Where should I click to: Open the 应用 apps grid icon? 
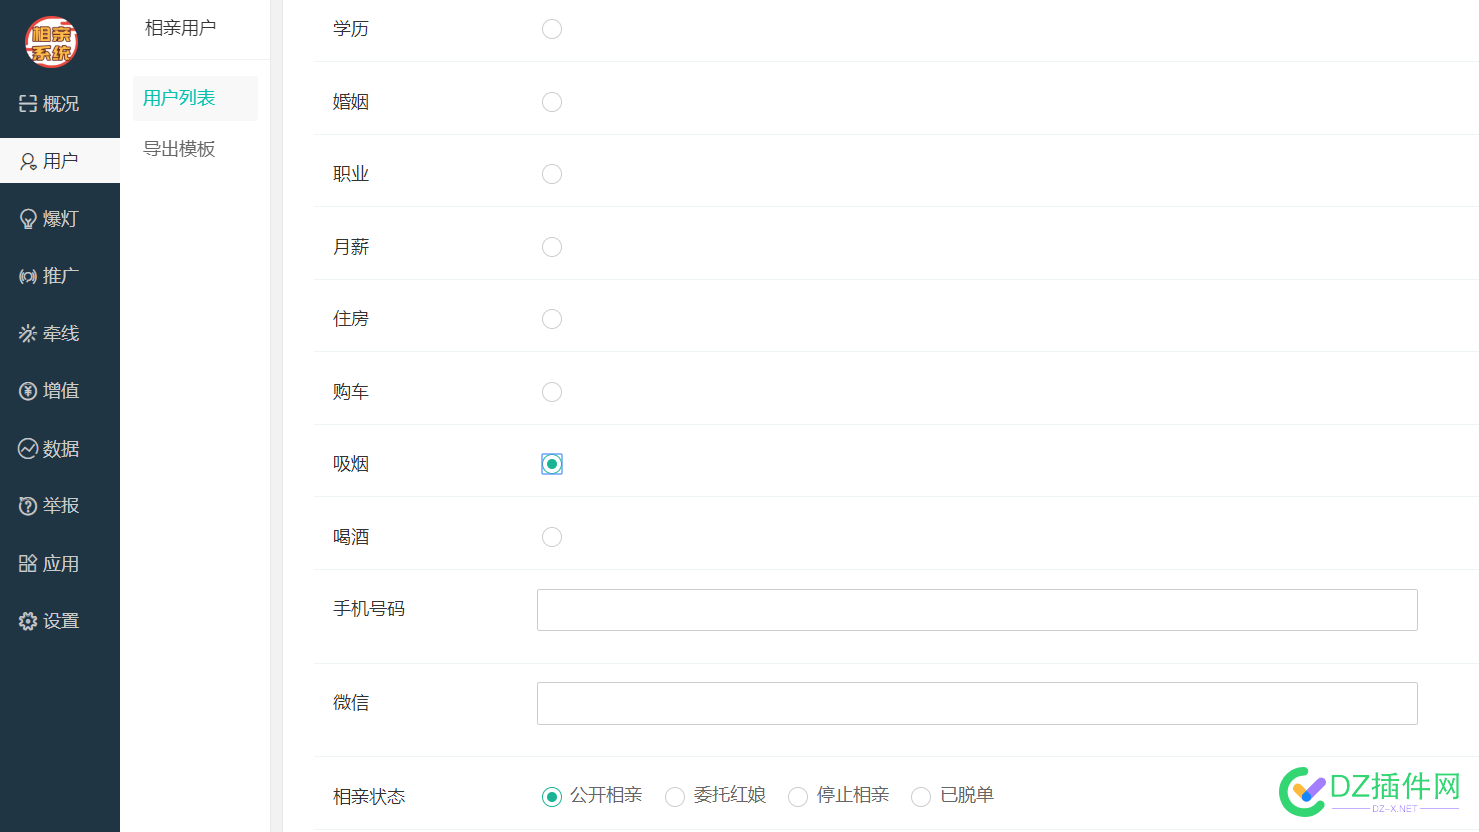(x=28, y=564)
